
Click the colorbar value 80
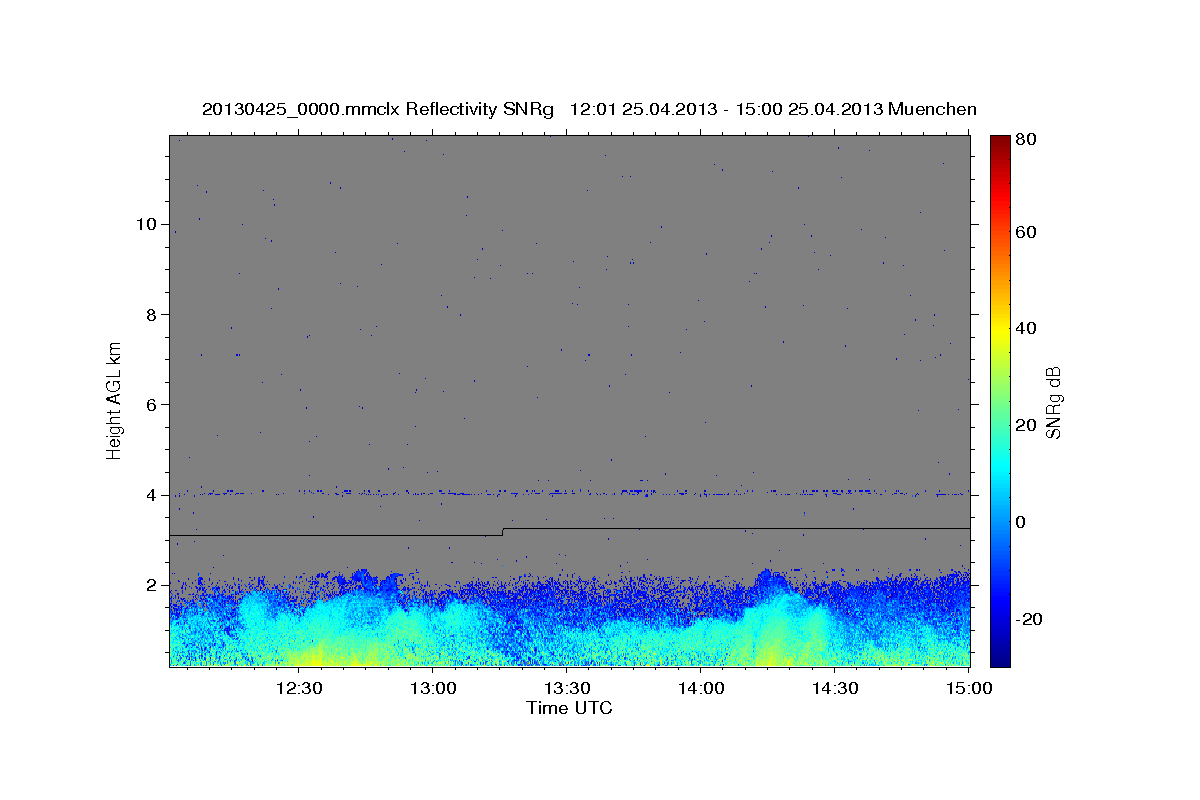1026,140
